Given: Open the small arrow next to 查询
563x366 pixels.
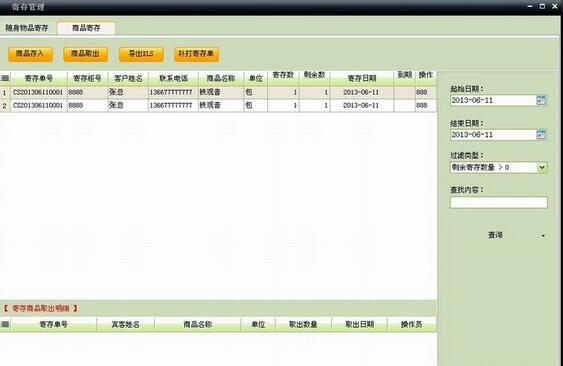Looking at the screenshot, I should (543, 236).
